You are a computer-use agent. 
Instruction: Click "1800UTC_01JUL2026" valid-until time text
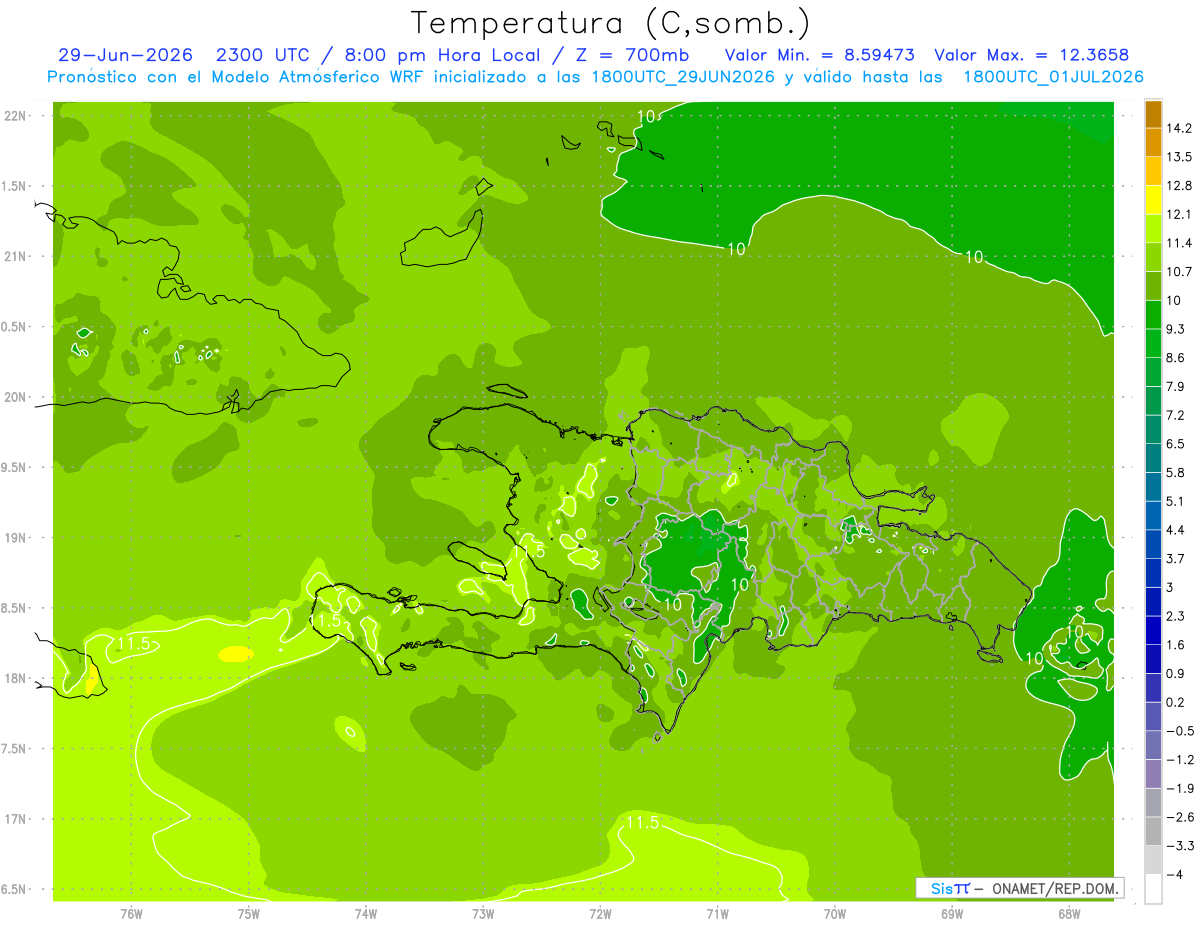click(1053, 77)
